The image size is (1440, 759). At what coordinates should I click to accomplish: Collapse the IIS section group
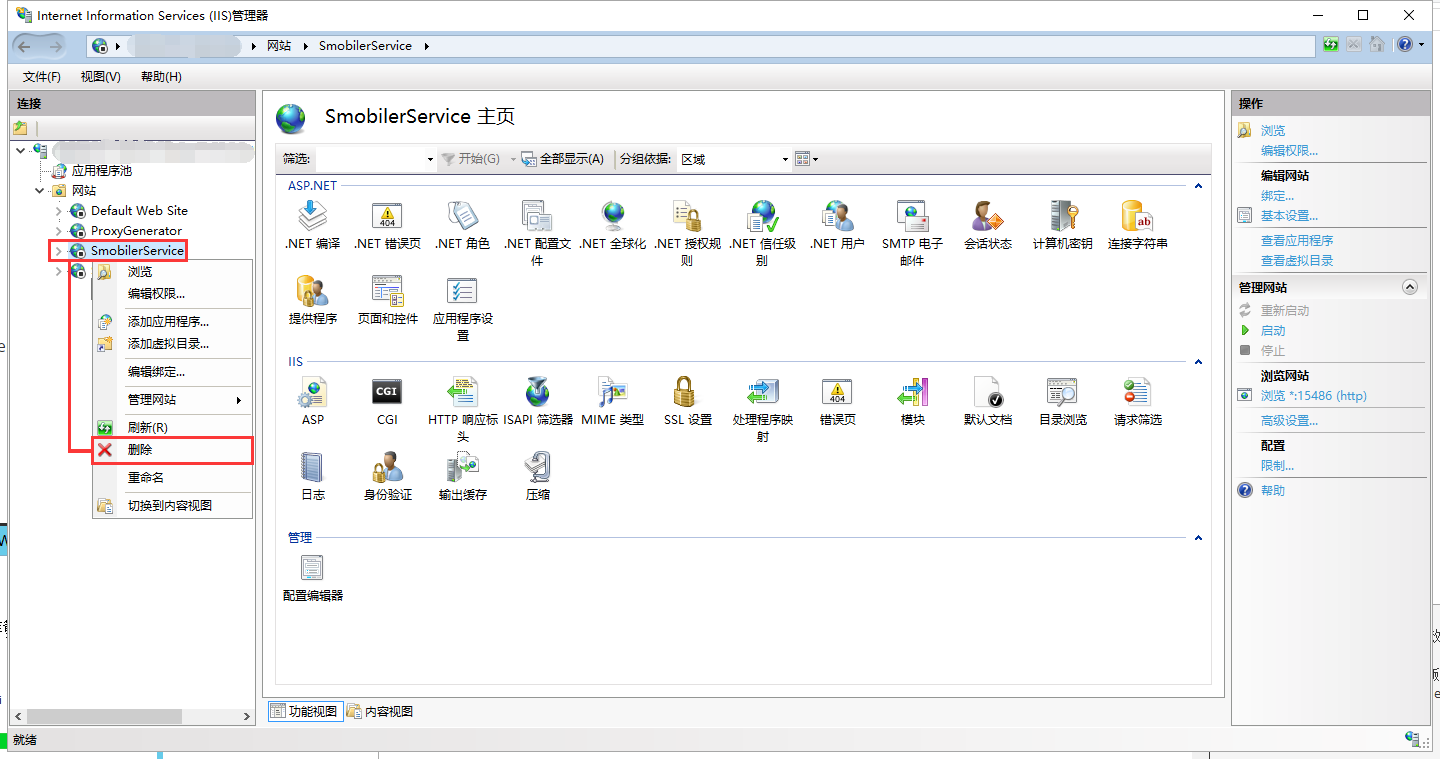click(x=1198, y=362)
